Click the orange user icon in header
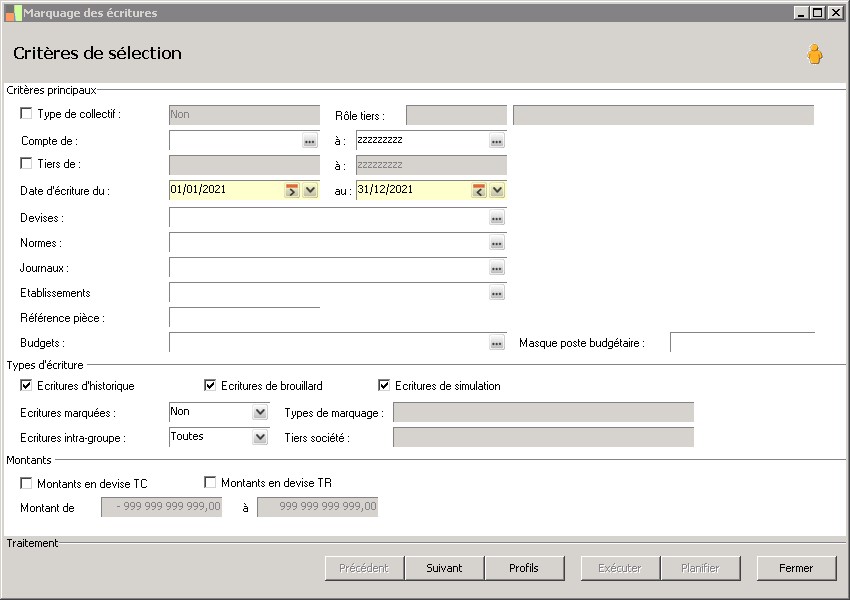This screenshot has height=600, width=850. tap(814, 55)
